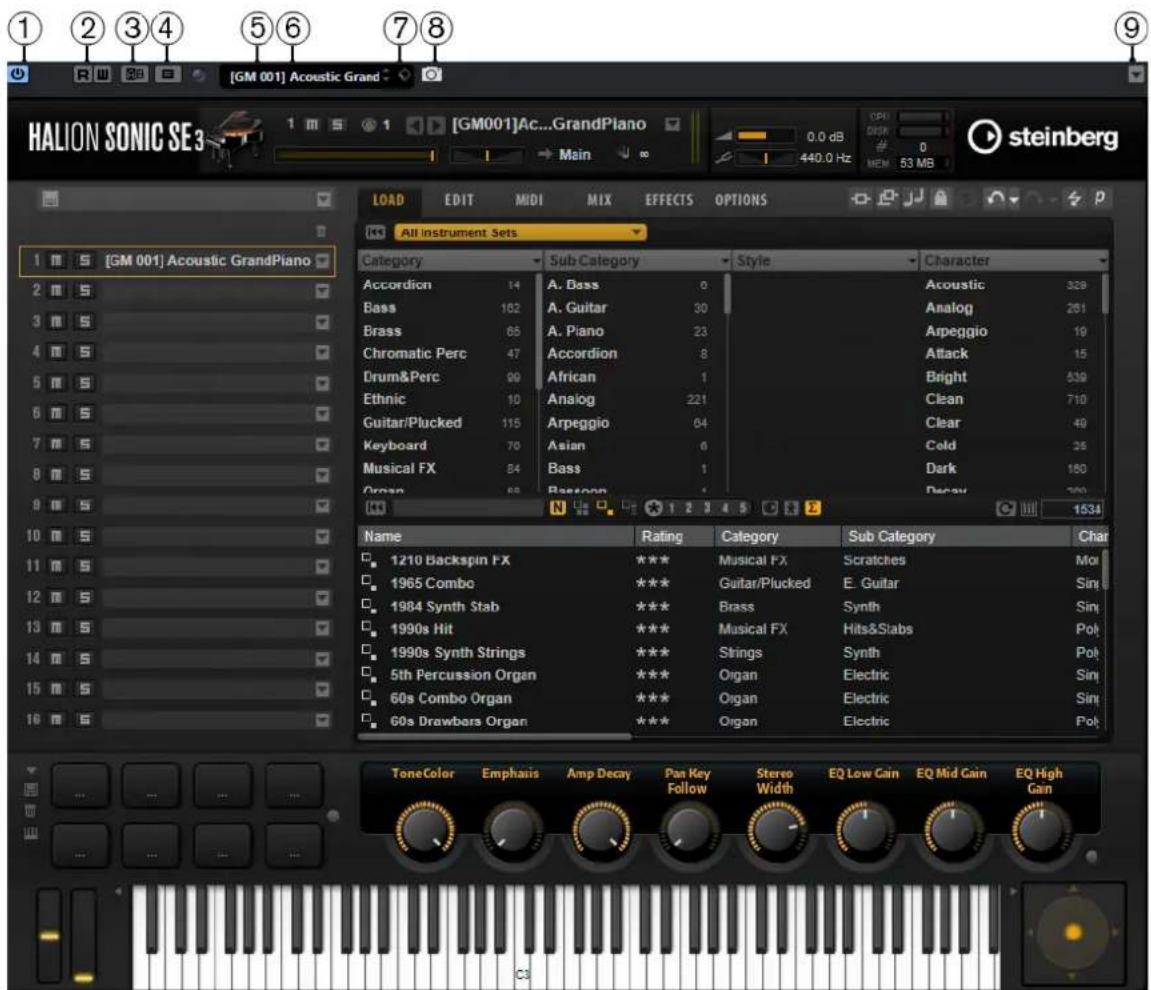The width and height of the screenshot is (1151, 990).
Task: Open the top-right plug-in functions menu
Action: click(x=1136, y=74)
